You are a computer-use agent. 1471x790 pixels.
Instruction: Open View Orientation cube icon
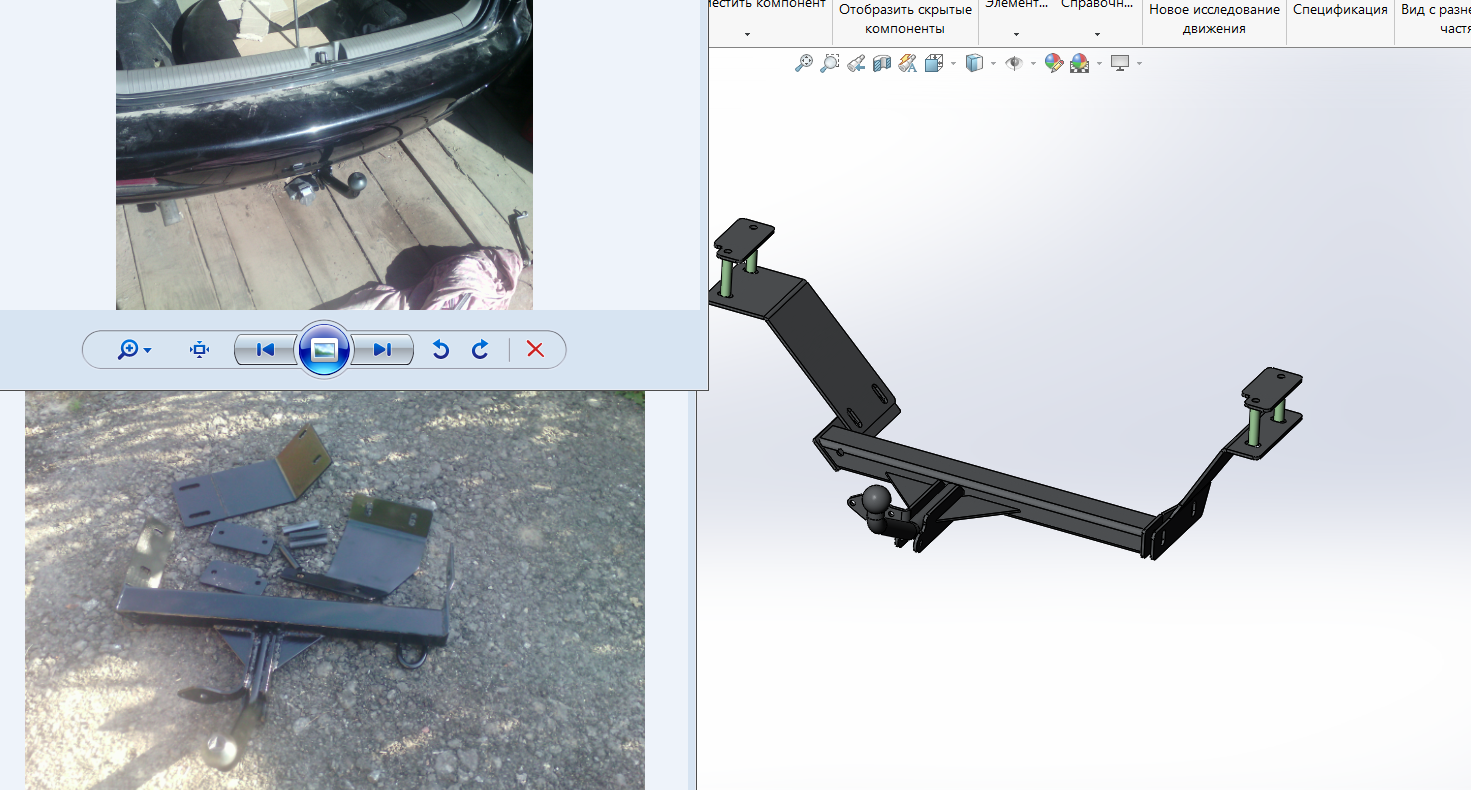(x=934, y=64)
